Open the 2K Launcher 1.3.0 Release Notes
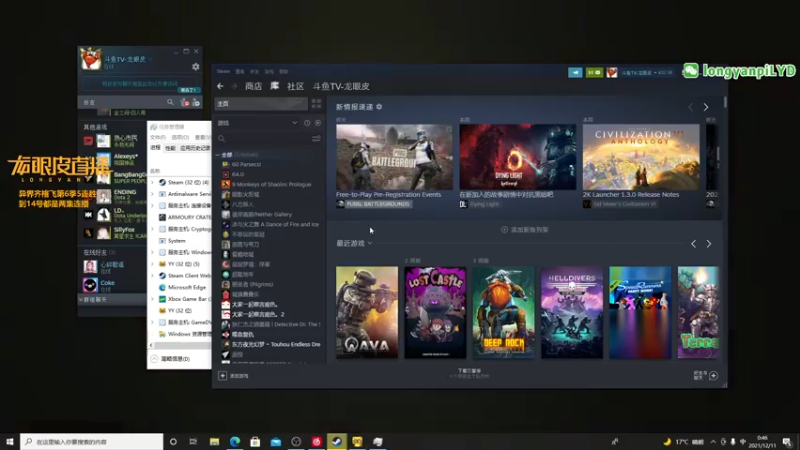The height and width of the screenshot is (450, 800). [x=631, y=194]
